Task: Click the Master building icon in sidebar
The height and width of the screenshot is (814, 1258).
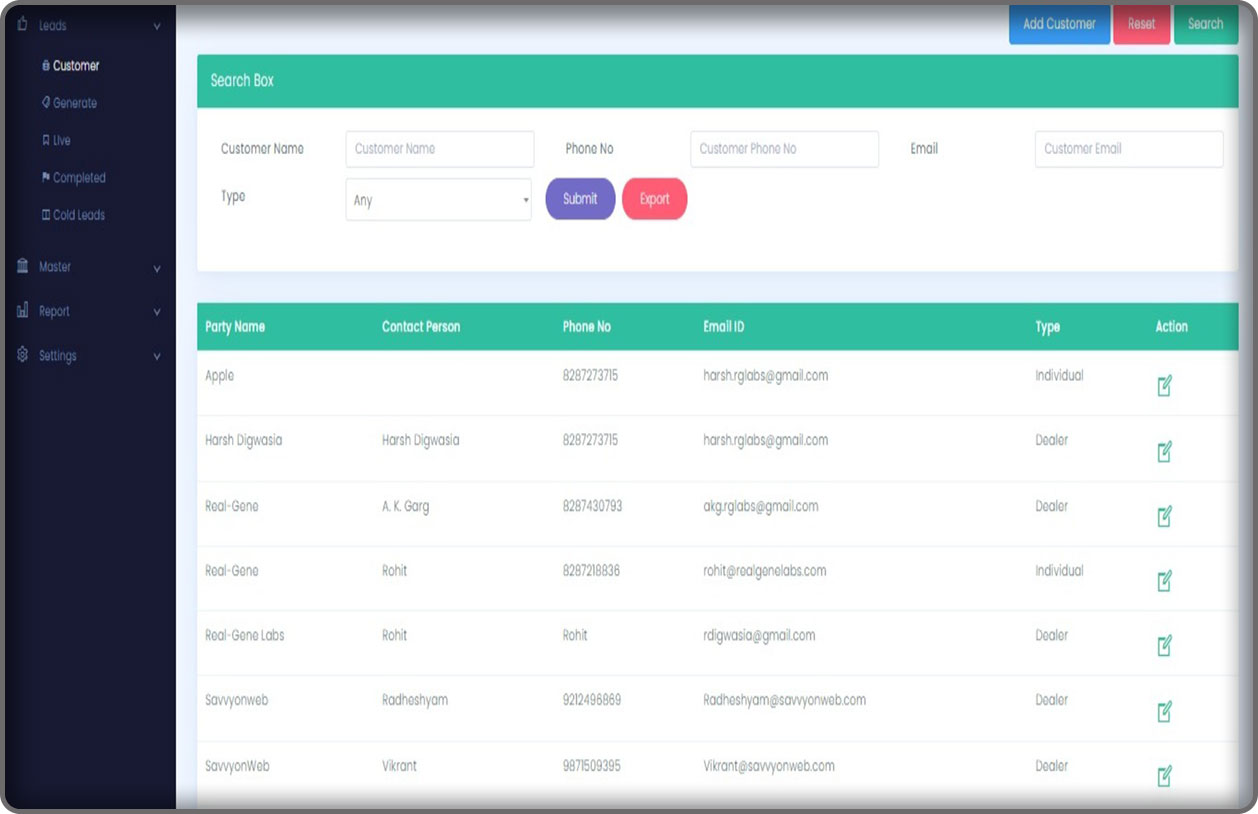Action: [x=22, y=266]
